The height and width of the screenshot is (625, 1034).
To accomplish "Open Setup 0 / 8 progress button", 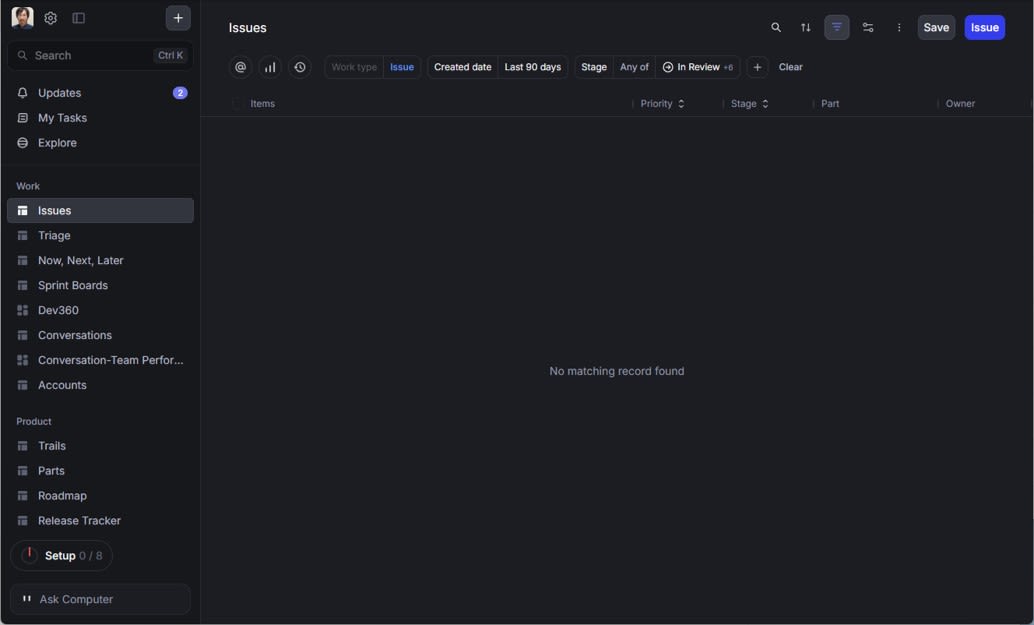I will click(x=61, y=556).
